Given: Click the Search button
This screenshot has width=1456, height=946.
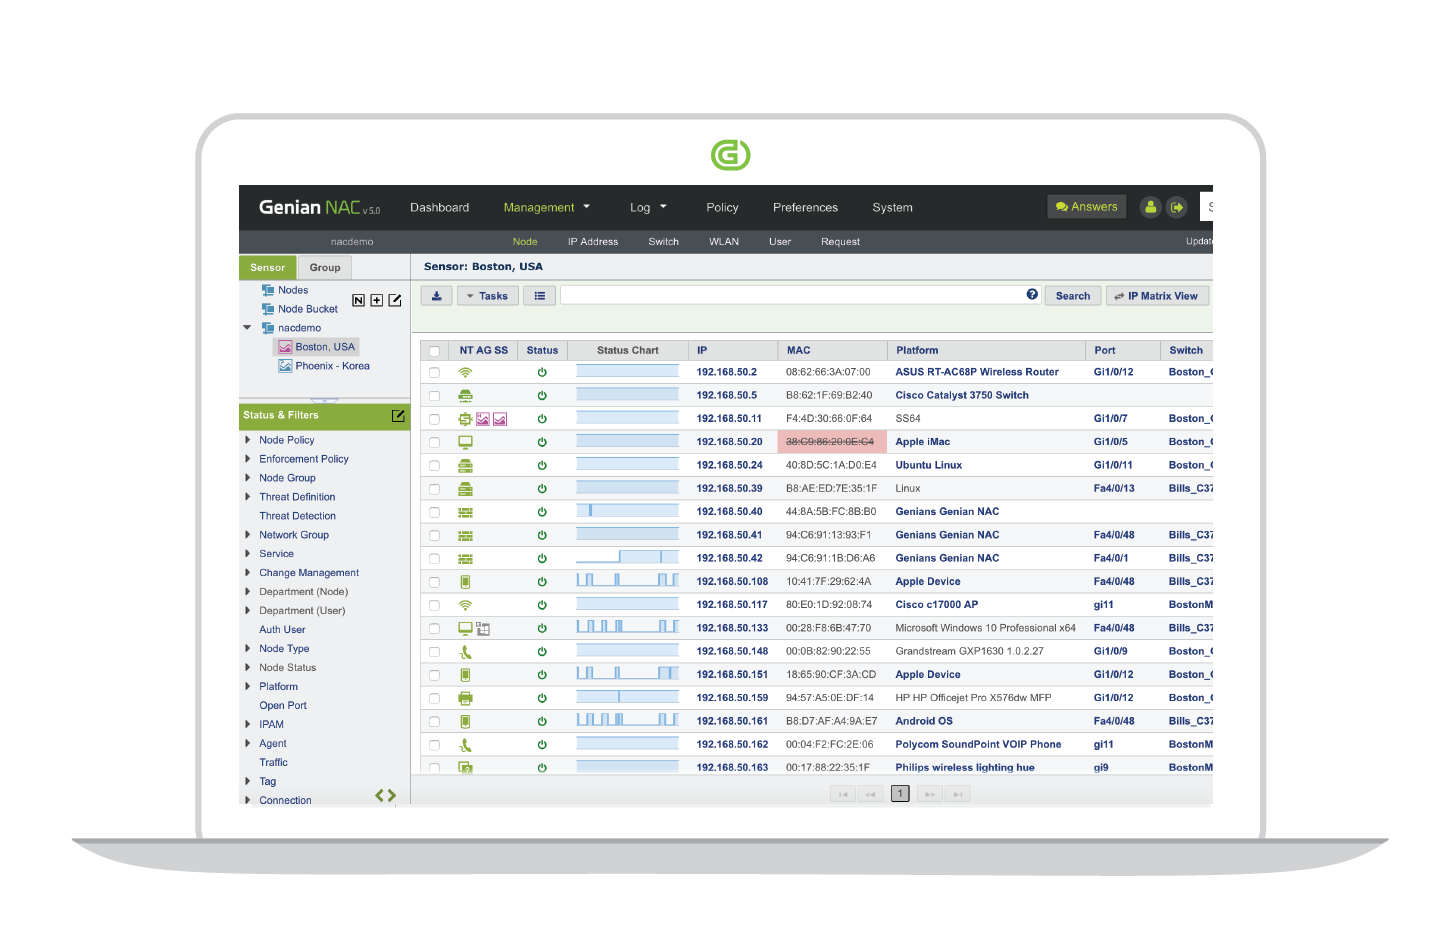Looking at the screenshot, I should (x=1073, y=296).
